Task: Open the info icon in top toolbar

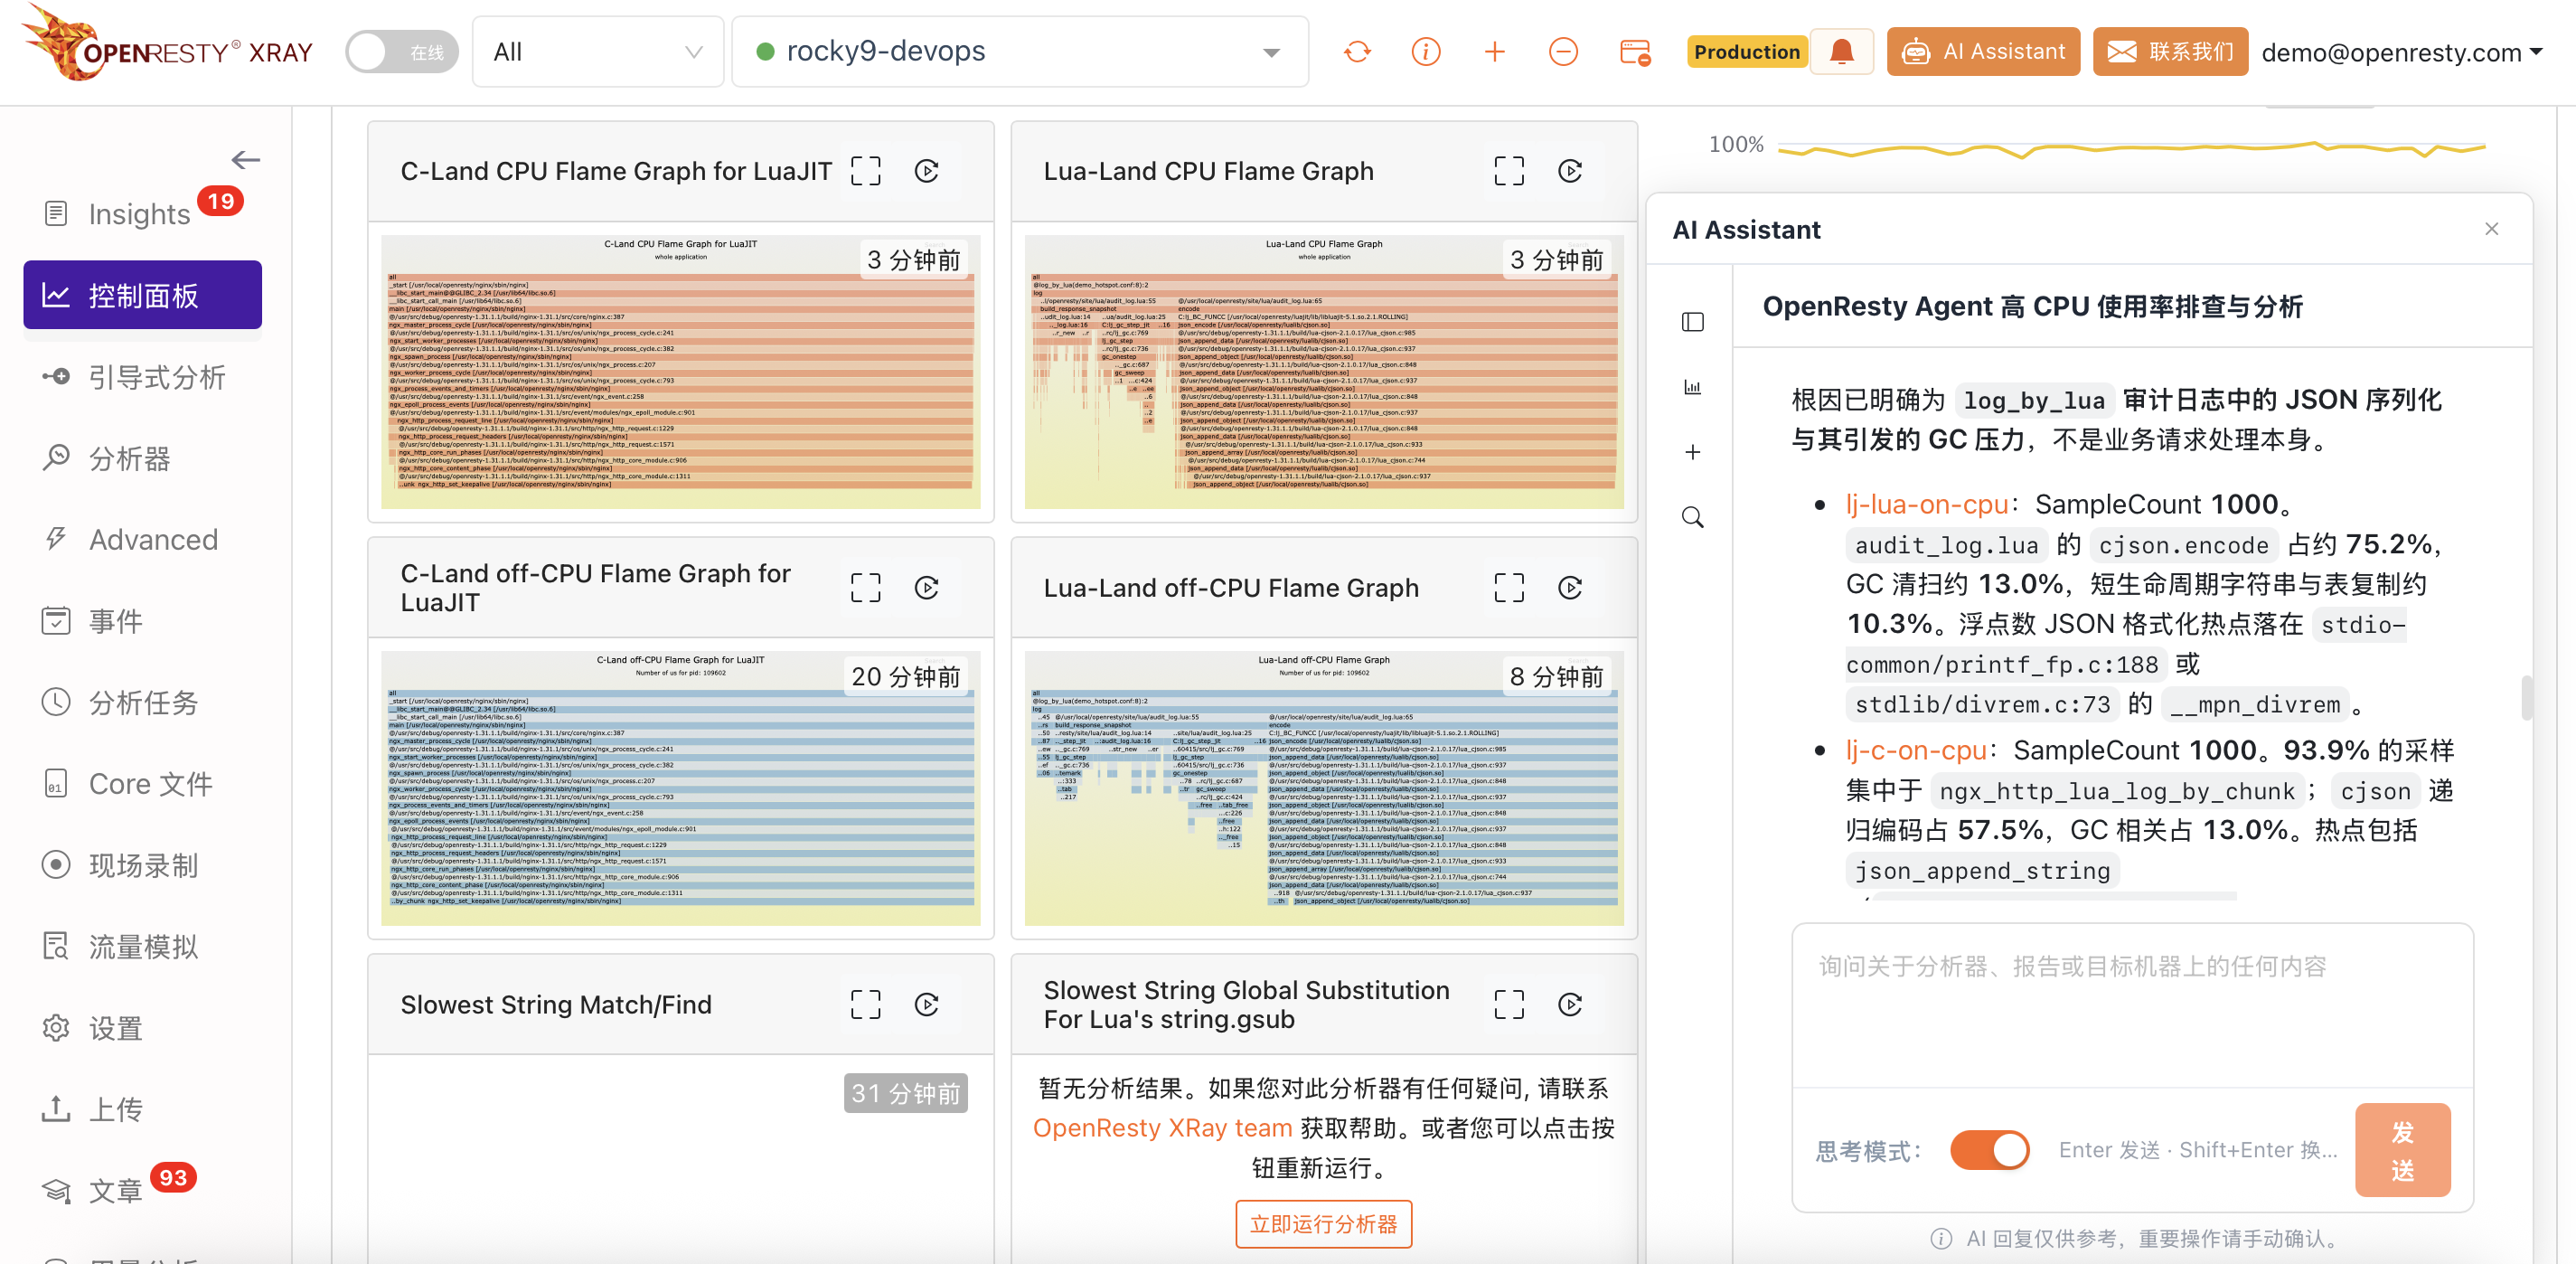Action: pyautogui.click(x=1426, y=52)
